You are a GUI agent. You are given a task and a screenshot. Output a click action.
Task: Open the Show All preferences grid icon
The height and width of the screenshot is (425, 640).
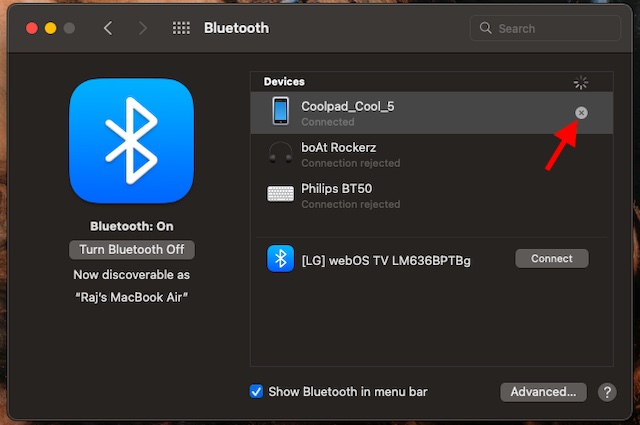click(181, 28)
